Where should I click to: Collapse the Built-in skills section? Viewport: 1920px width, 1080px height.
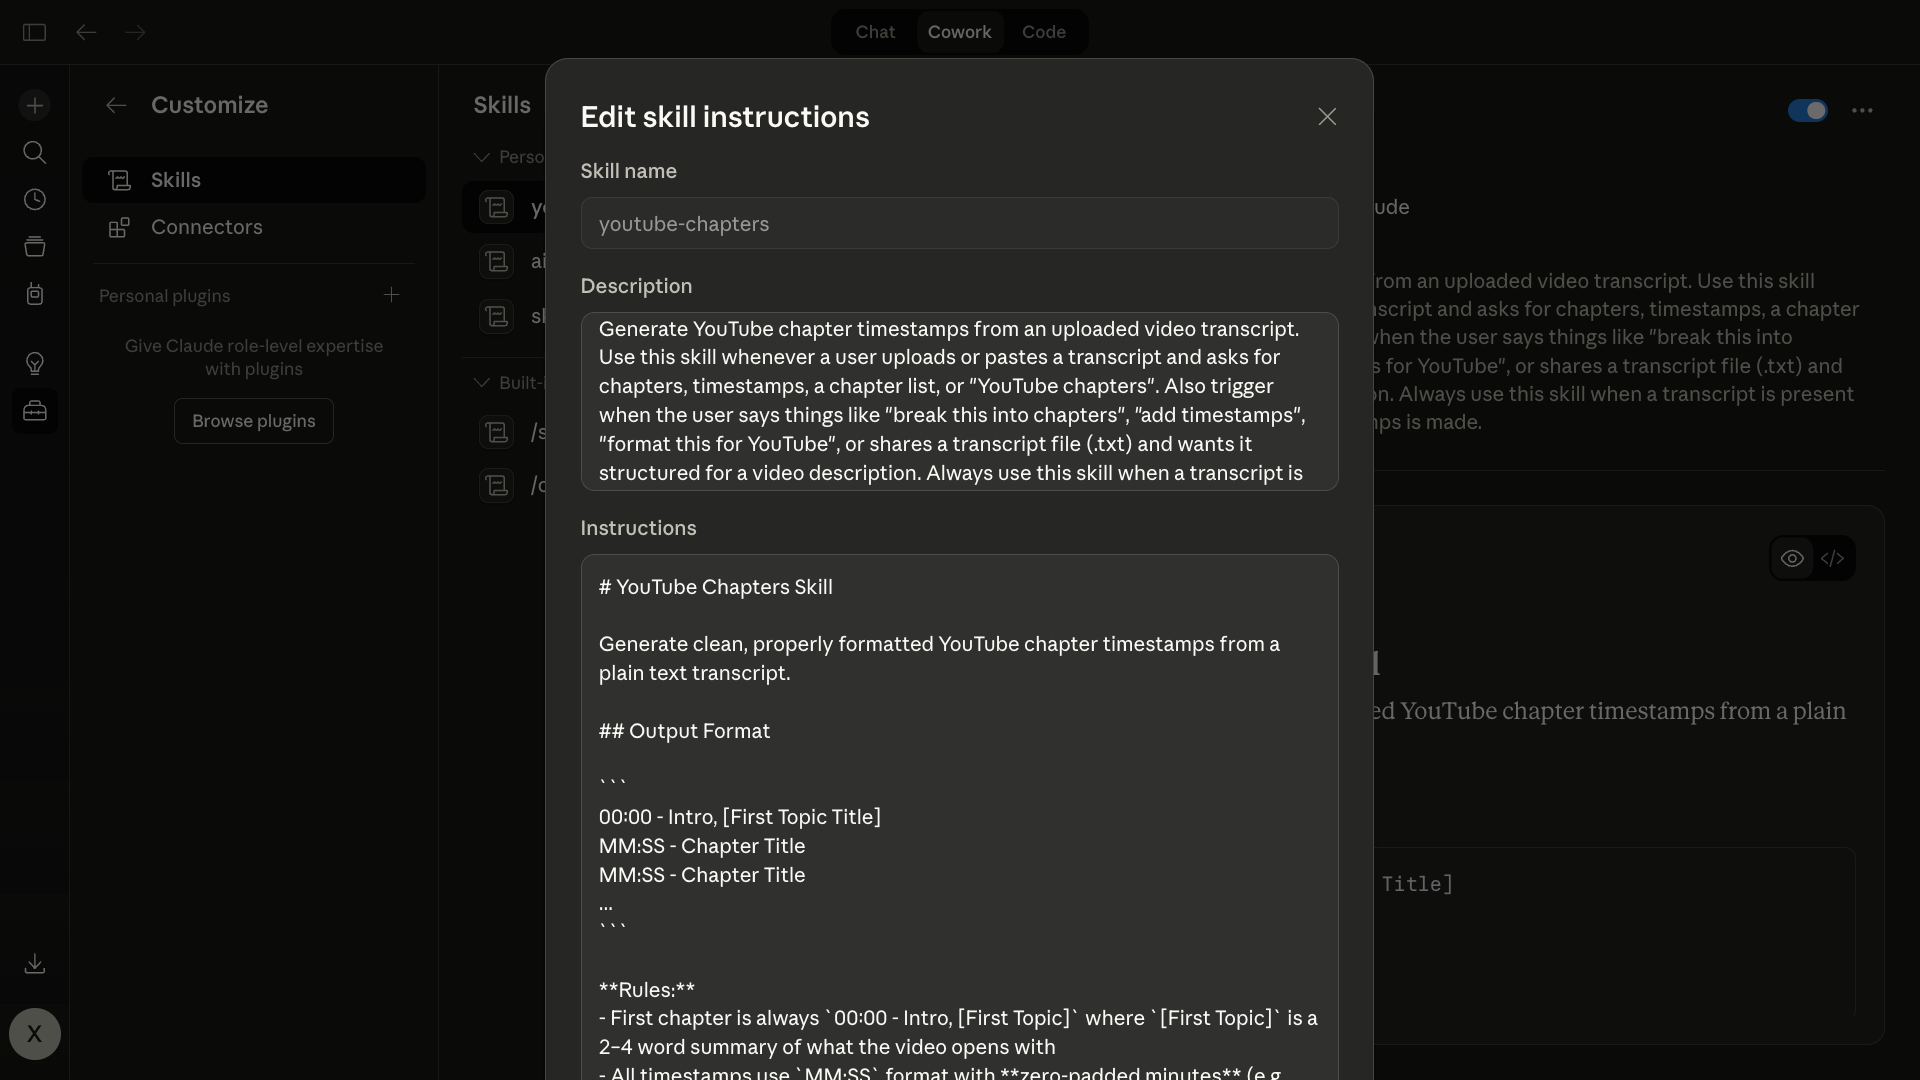(x=481, y=383)
